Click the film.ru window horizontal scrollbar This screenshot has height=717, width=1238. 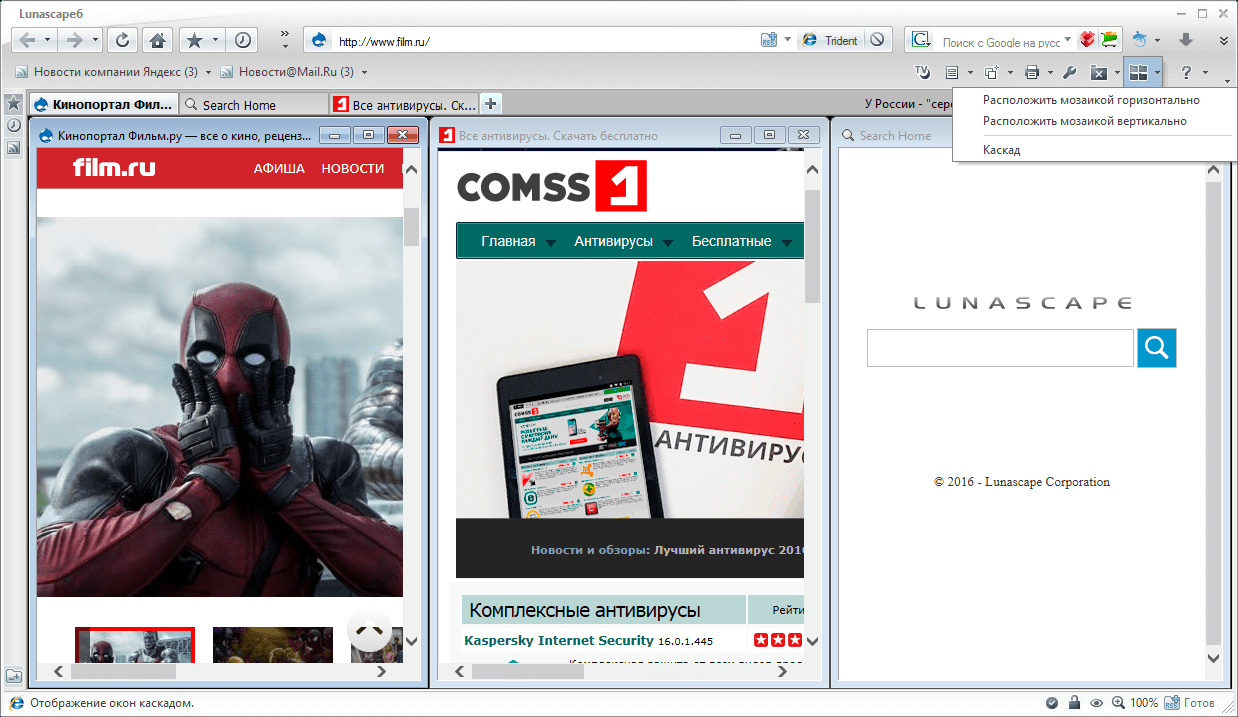(220, 672)
